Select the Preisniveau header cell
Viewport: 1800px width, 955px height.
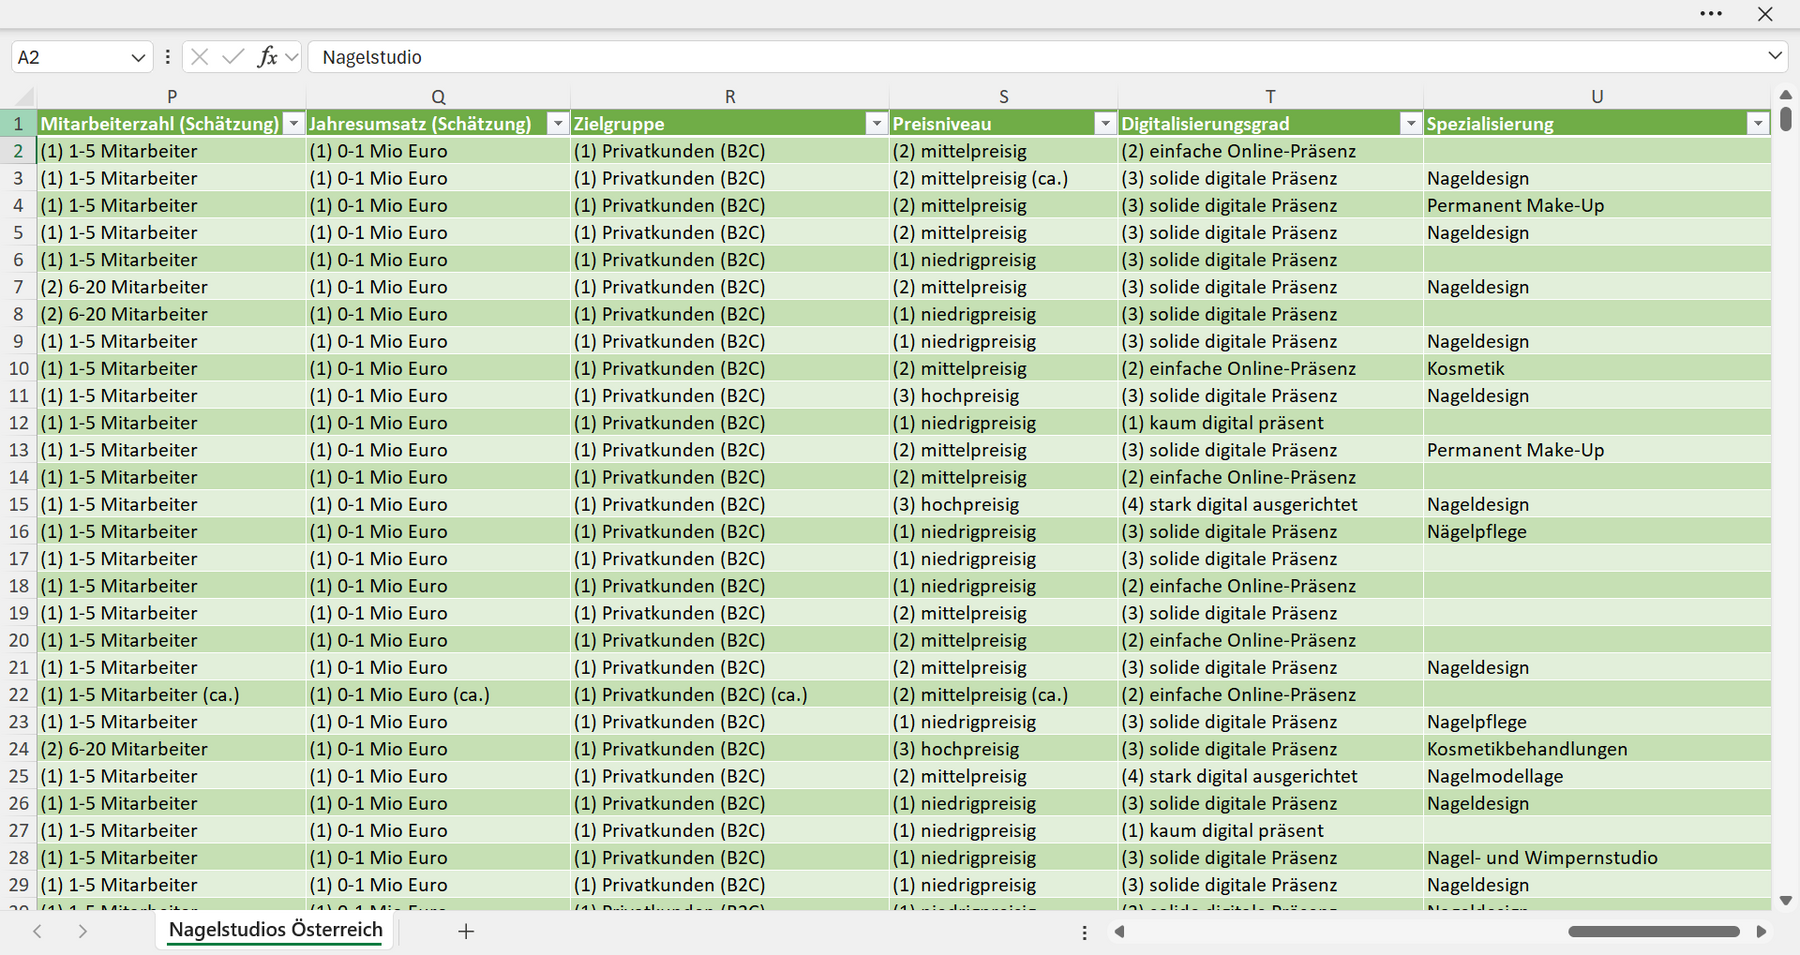coord(1004,124)
